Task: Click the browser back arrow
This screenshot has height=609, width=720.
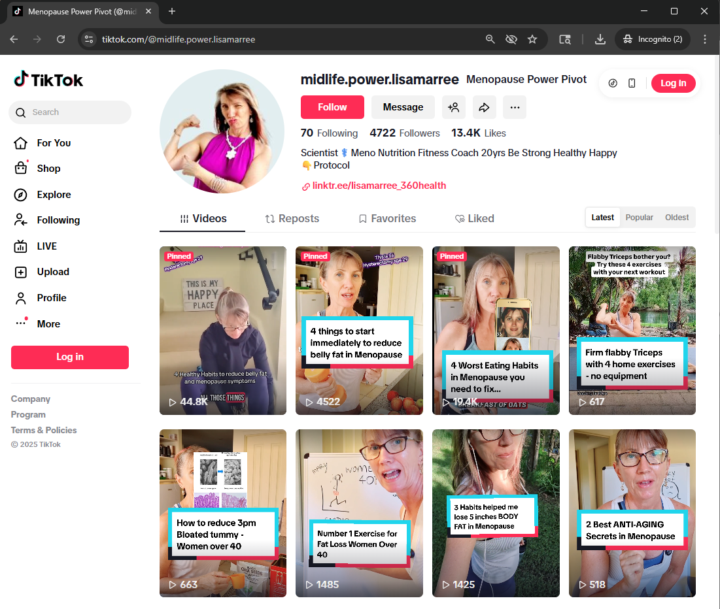Action: [14, 39]
